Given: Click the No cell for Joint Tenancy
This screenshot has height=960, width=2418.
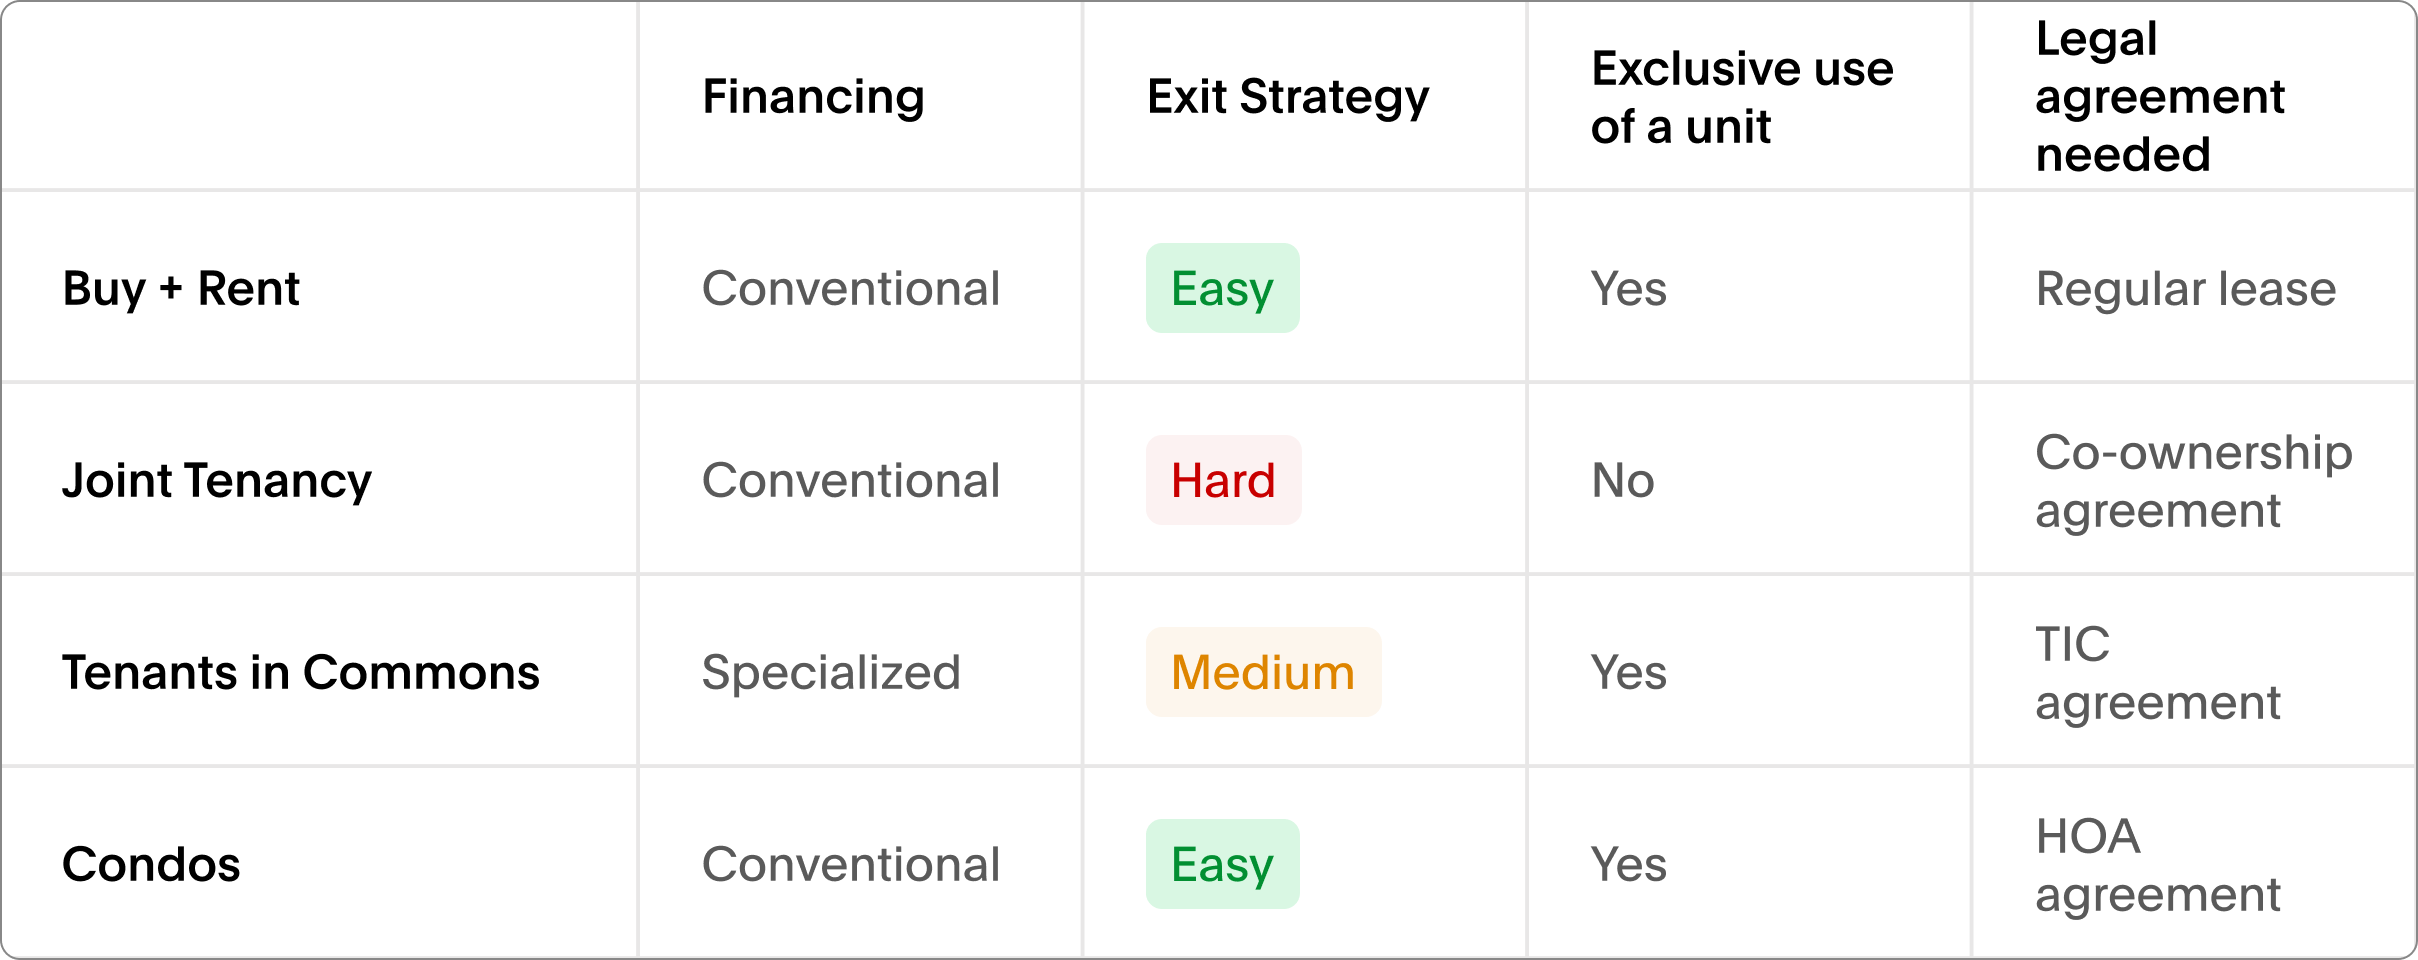Looking at the screenshot, I should pyautogui.click(x=1623, y=481).
